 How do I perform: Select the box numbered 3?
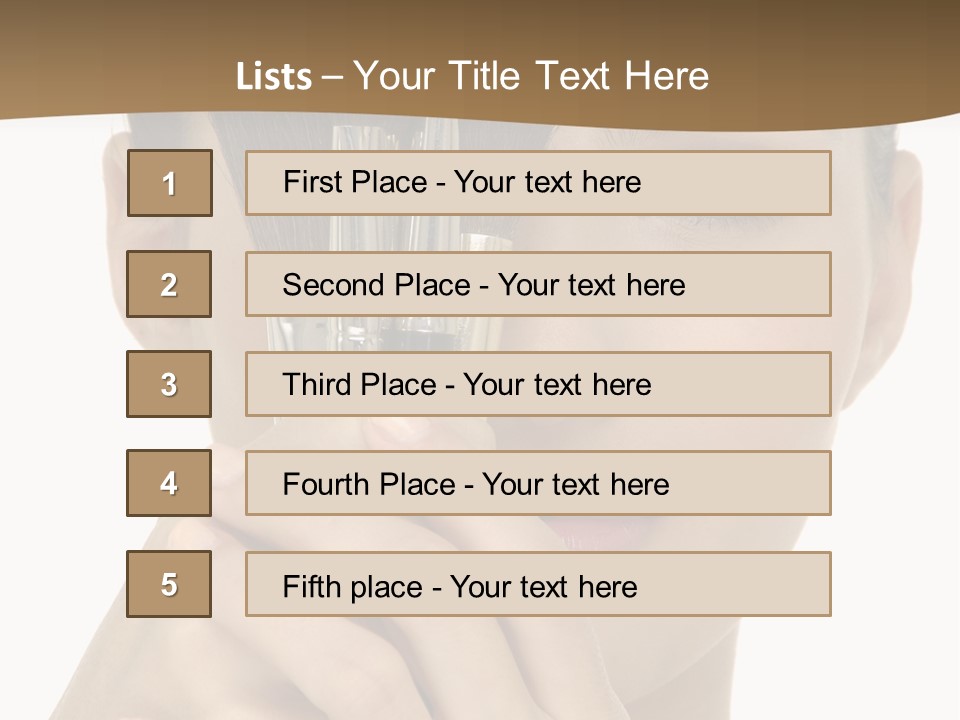(169, 384)
